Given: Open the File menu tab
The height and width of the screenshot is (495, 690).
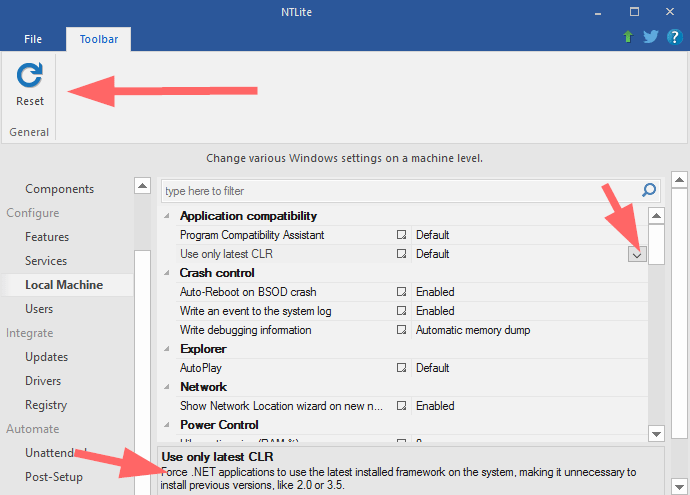Looking at the screenshot, I should [33, 39].
